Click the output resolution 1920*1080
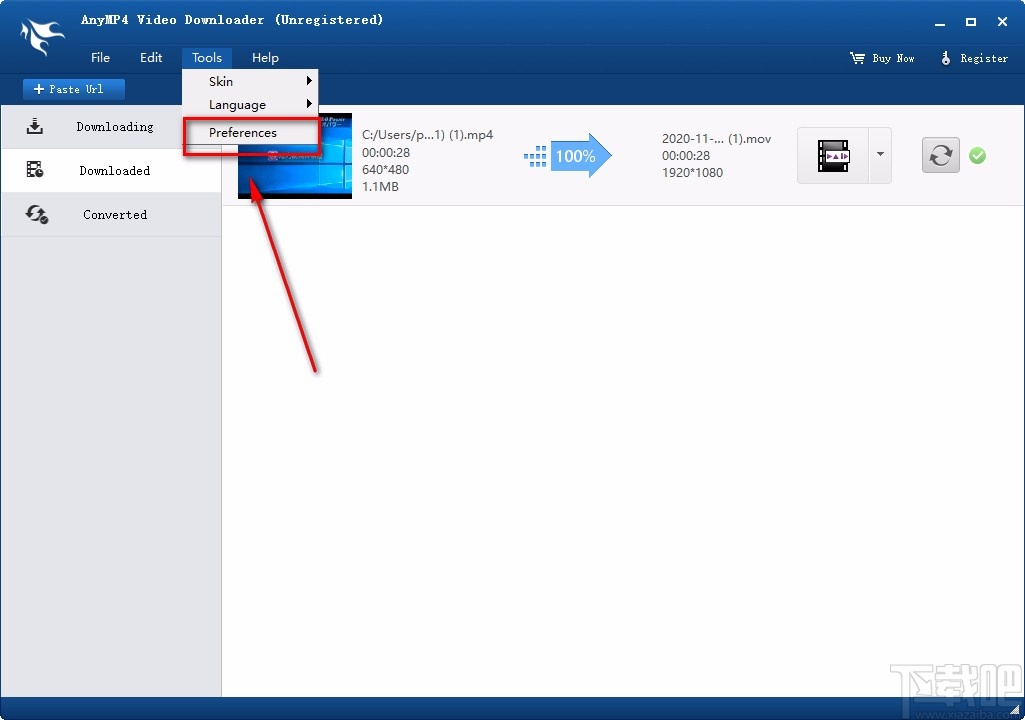The height and width of the screenshot is (720, 1025). tap(692, 173)
